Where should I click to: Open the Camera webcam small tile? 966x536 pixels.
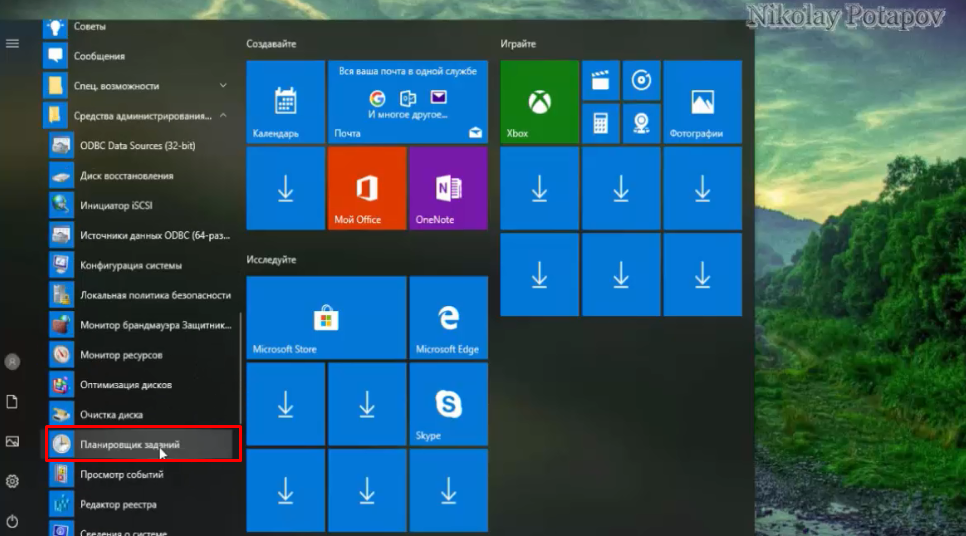641,124
